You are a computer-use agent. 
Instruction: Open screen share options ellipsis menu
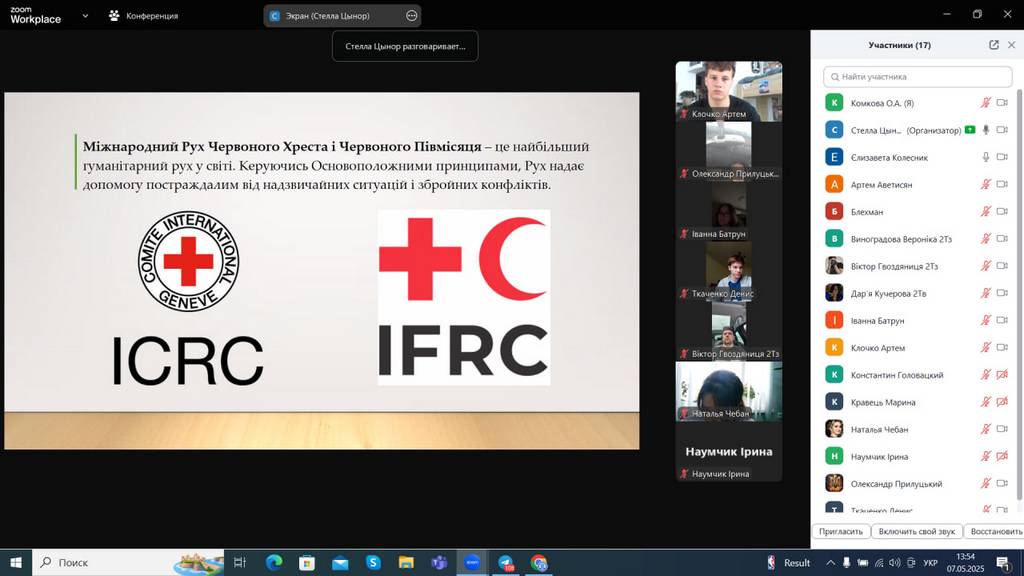pyautogui.click(x=411, y=16)
